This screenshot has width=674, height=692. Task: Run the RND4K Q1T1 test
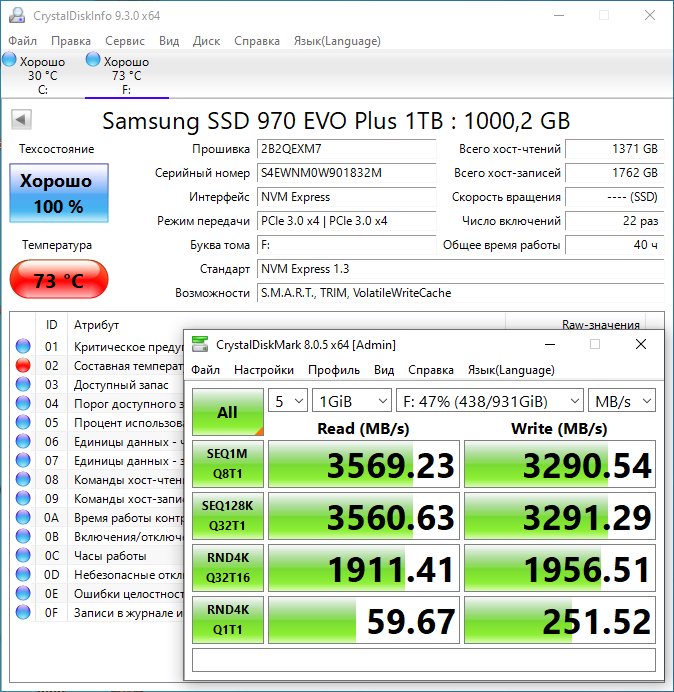[228, 620]
